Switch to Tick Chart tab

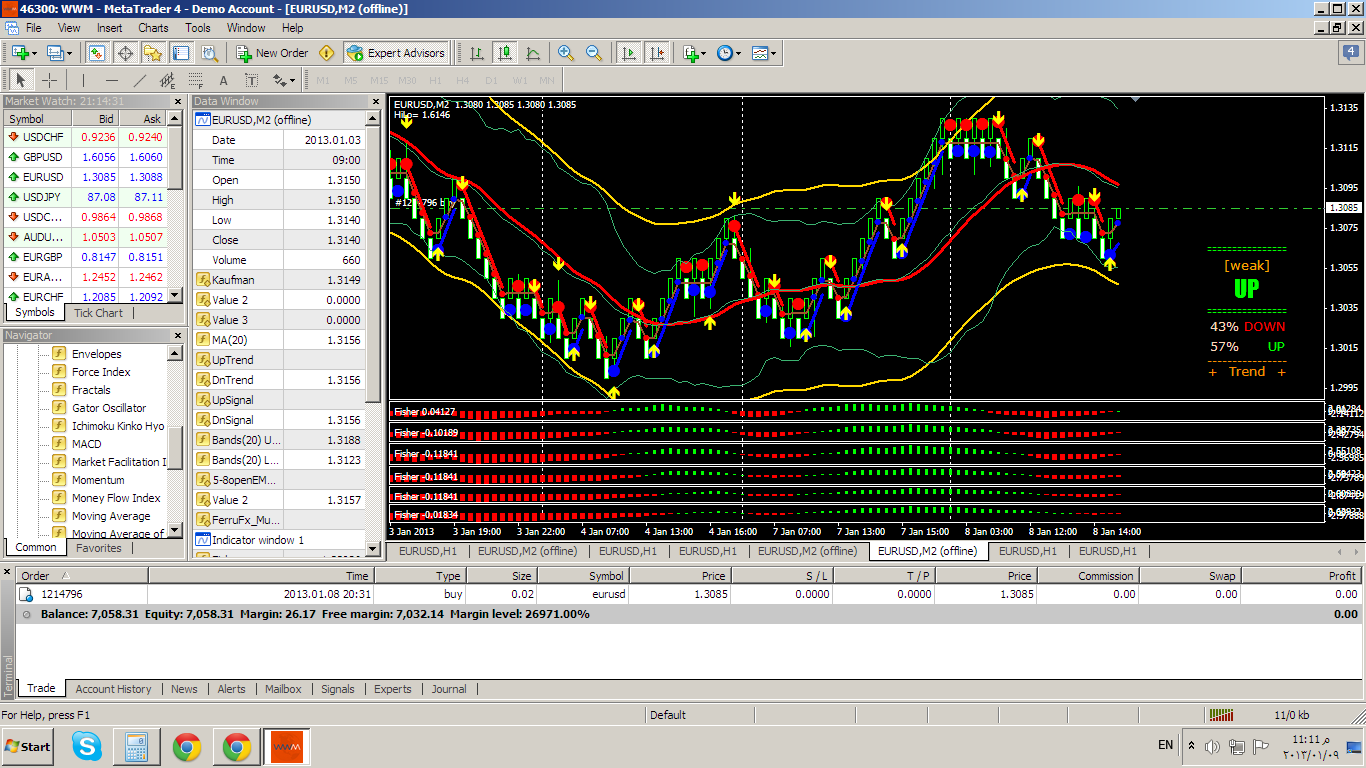98,313
